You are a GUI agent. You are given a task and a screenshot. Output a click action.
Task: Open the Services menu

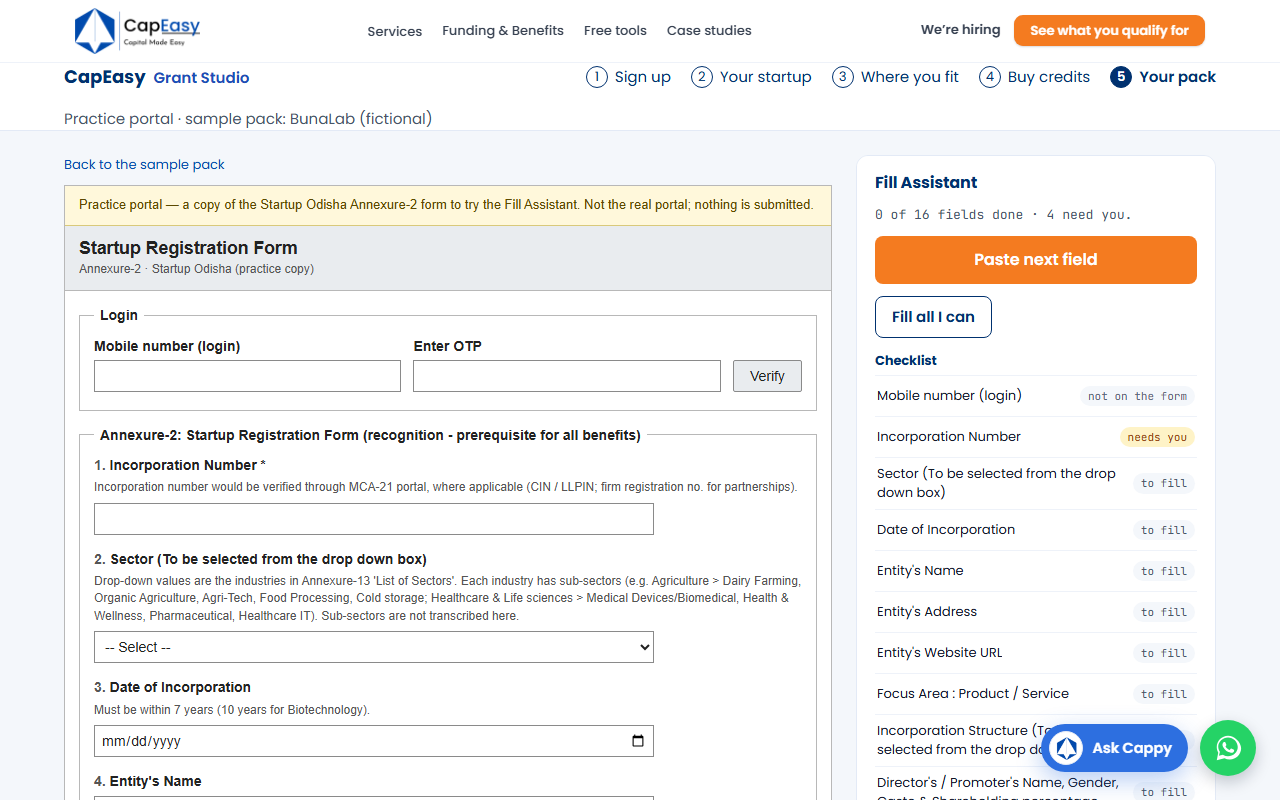[395, 31]
